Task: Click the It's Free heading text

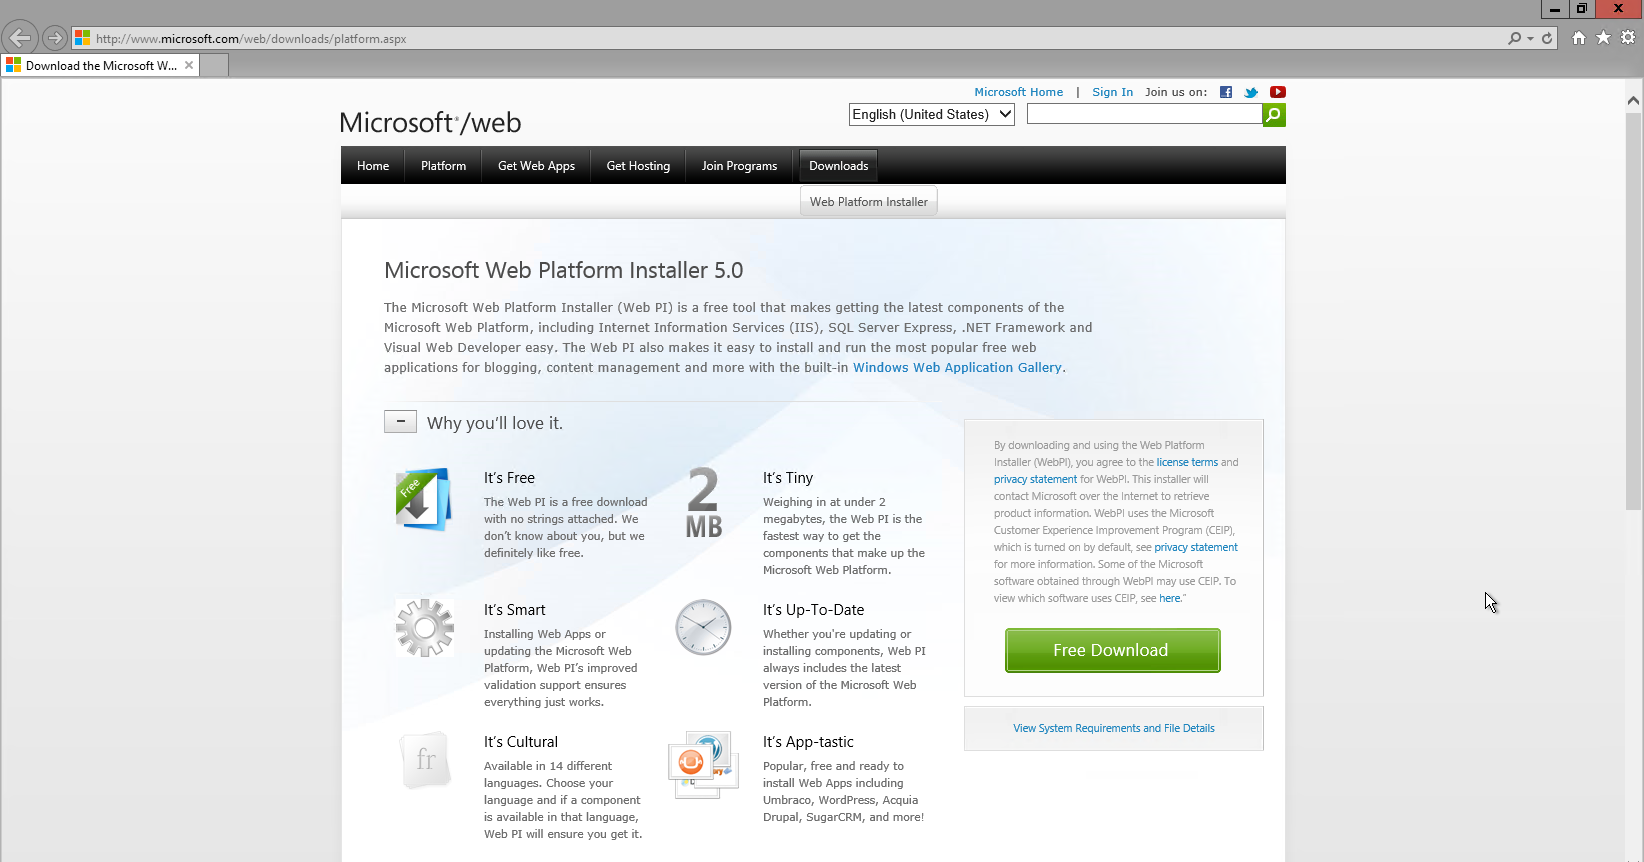Action: pos(509,478)
